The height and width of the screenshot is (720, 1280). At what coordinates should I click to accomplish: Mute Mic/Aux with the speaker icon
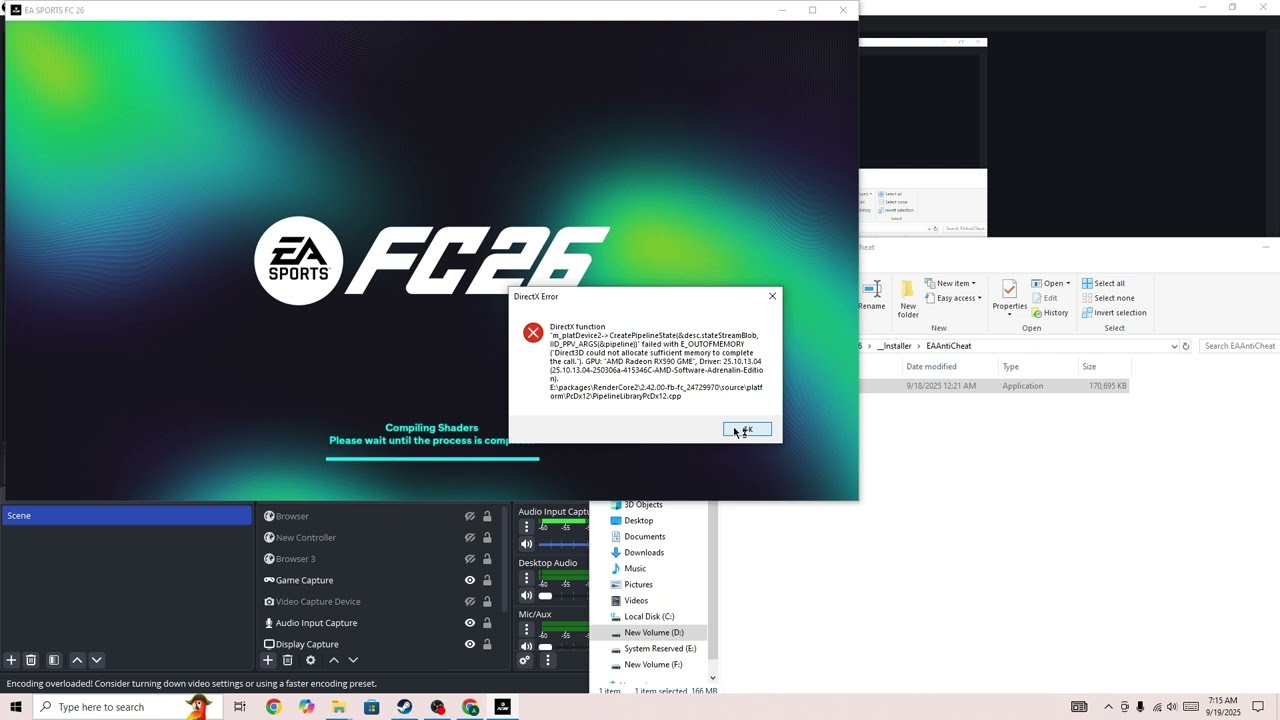click(x=526, y=646)
